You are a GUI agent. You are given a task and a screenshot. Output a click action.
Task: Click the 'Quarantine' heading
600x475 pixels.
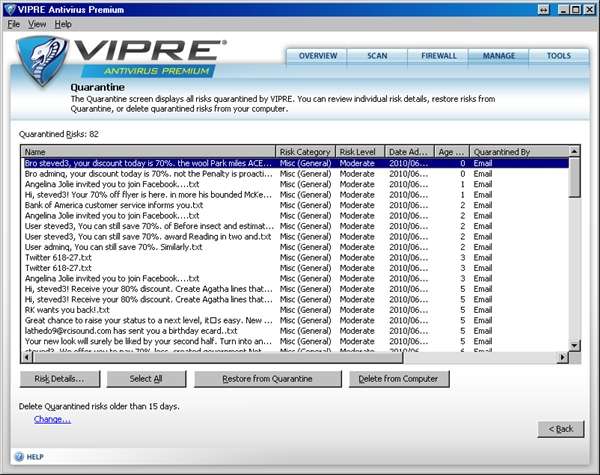pos(98,87)
